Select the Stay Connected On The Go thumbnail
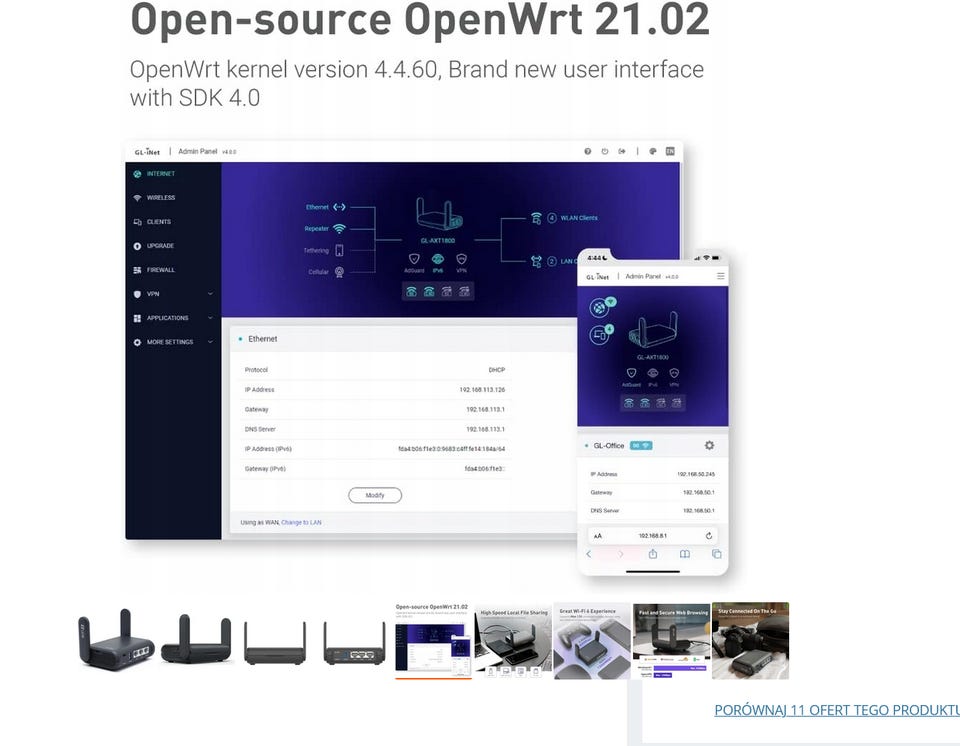Image resolution: width=960 pixels, height=746 pixels. coord(751,640)
